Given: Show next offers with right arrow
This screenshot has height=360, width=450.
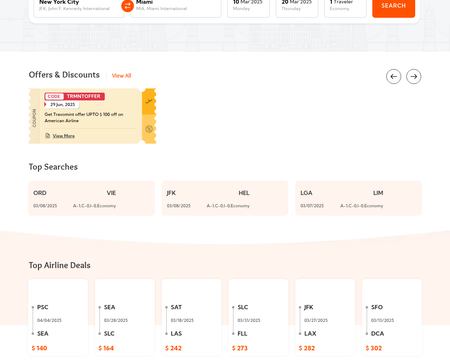Looking at the screenshot, I should [413, 76].
